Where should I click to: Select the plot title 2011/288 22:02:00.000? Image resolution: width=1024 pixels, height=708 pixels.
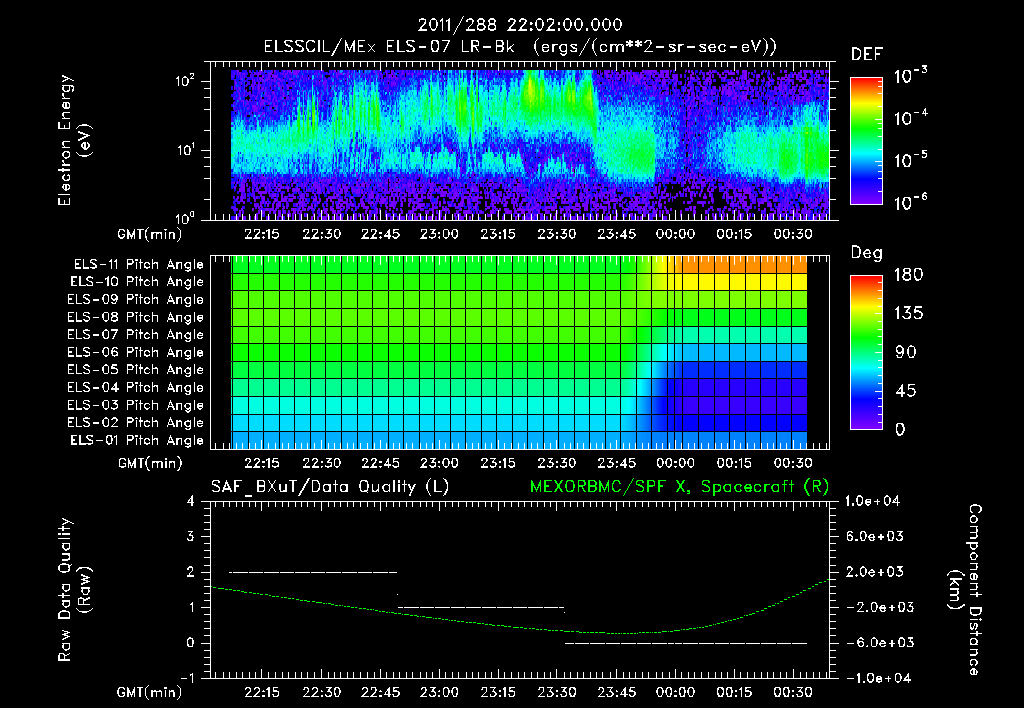click(x=520, y=25)
